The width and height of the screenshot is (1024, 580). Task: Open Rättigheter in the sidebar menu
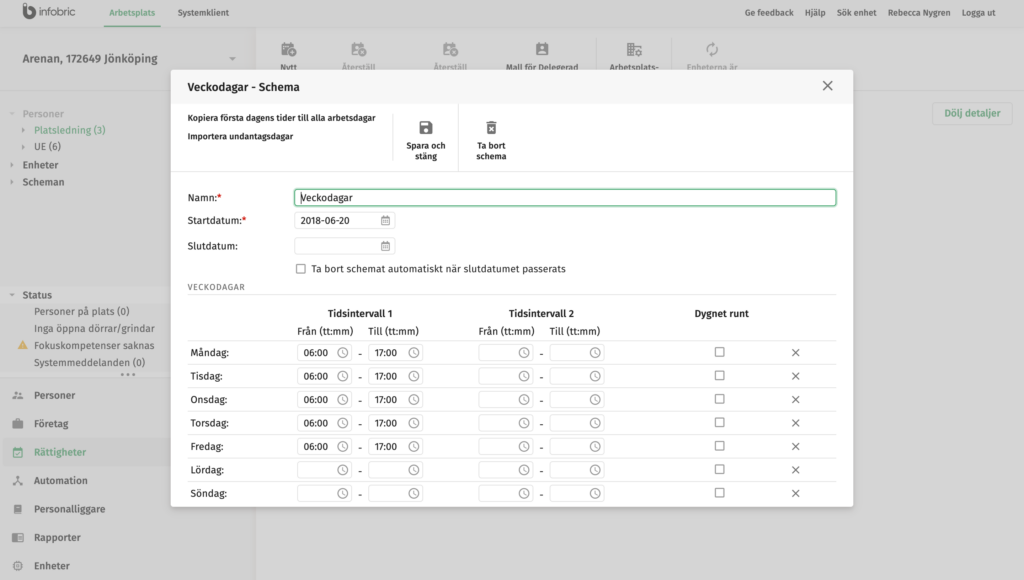pos(60,452)
